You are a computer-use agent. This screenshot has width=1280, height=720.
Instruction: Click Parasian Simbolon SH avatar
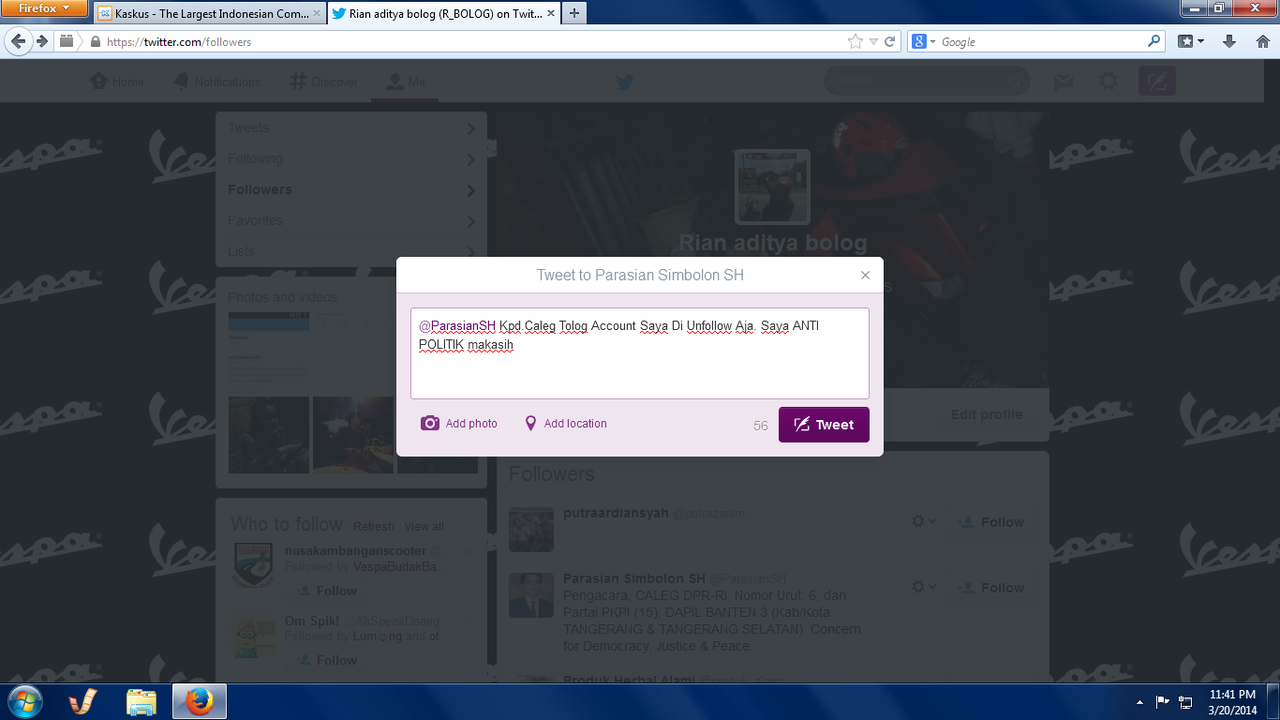[x=531, y=595]
